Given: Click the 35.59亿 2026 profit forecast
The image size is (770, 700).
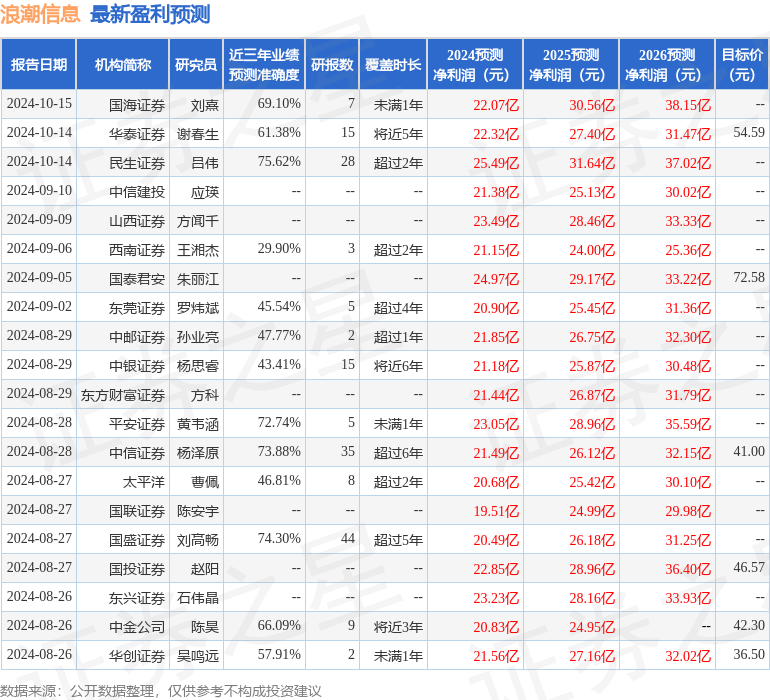Looking at the screenshot, I should (x=688, y=424).
